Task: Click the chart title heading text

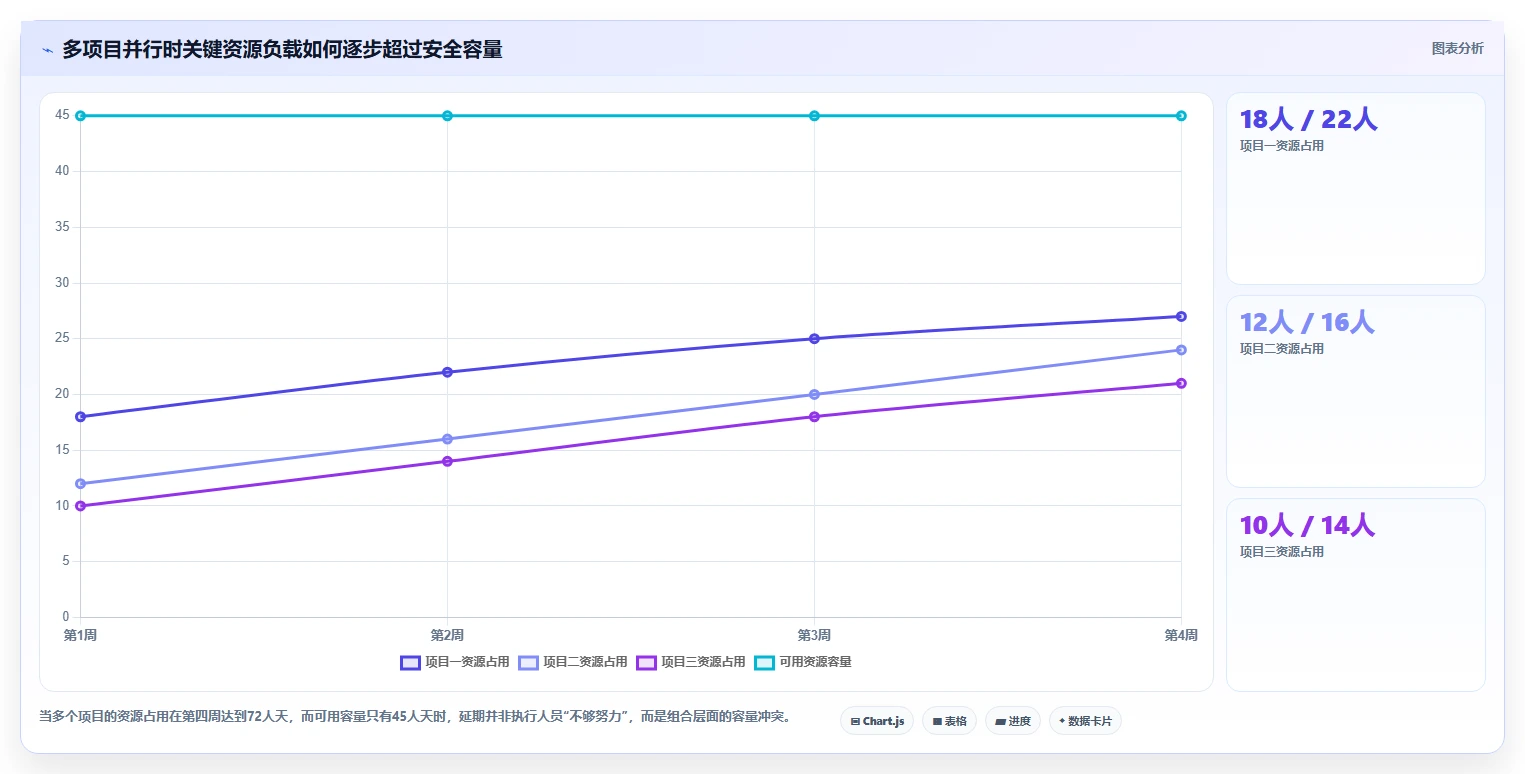Action: click(x=282, y=49)
